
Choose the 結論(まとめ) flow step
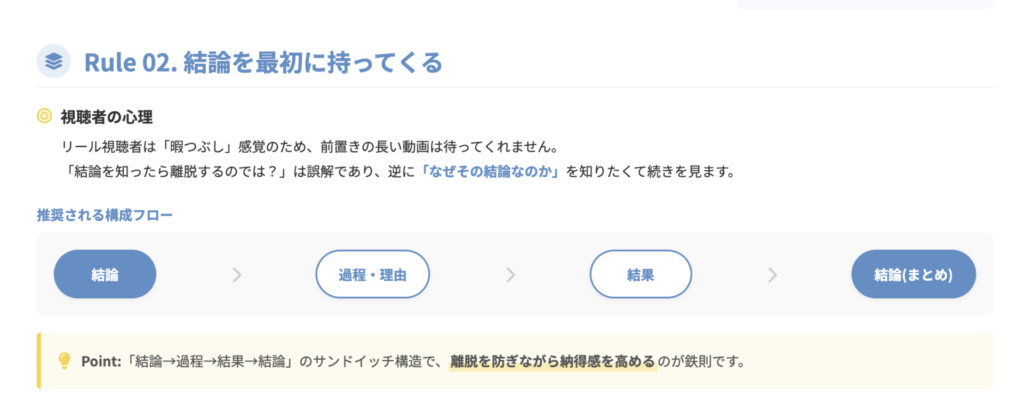pos(913,275)
